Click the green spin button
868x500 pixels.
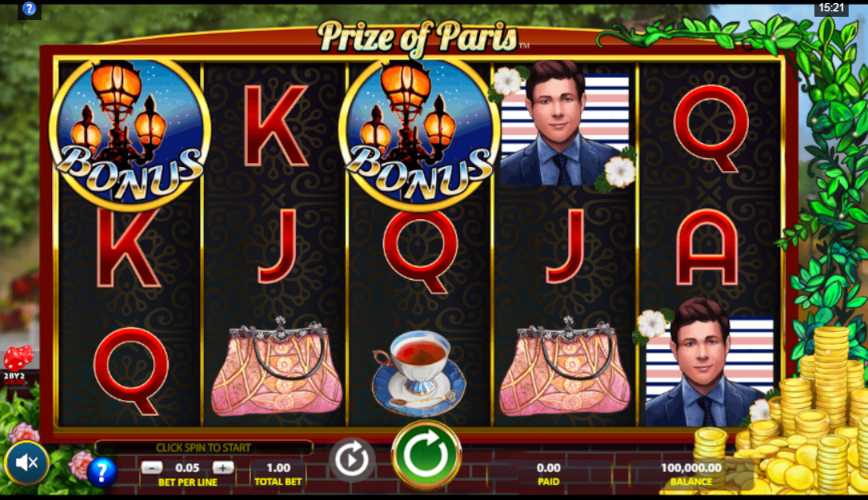(426, 455)
